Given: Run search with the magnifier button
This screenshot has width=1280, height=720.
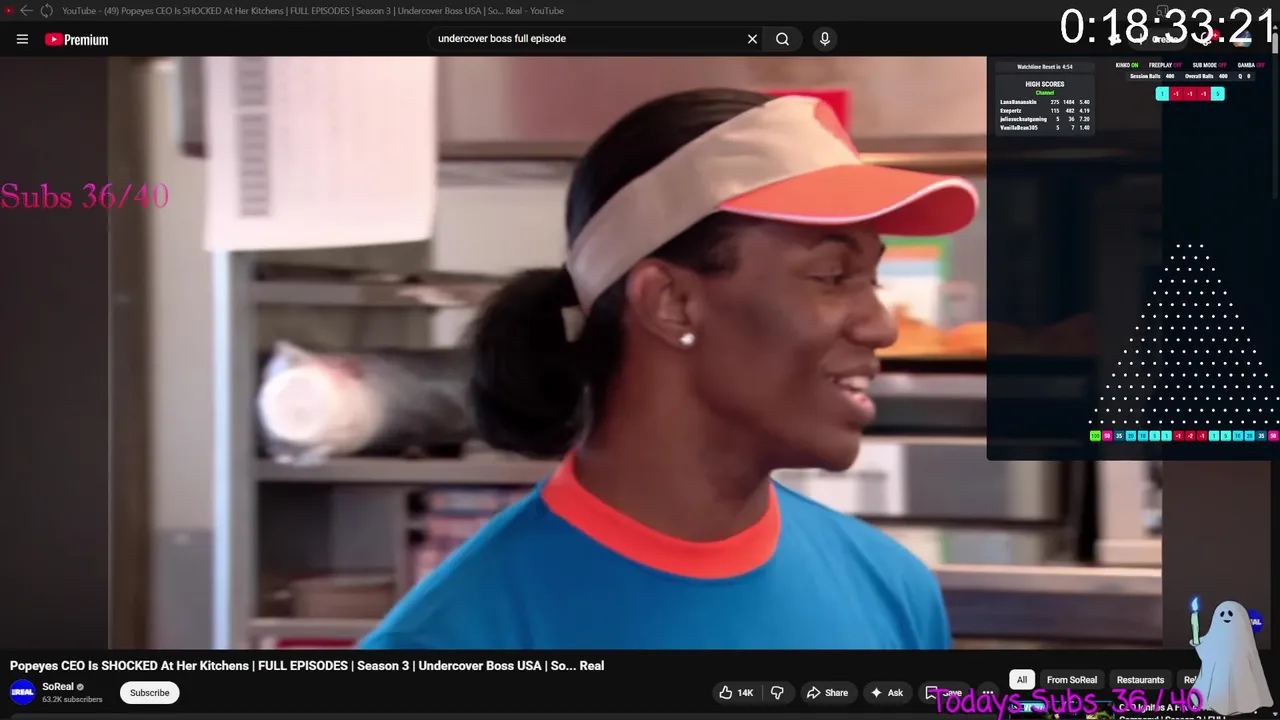Looking at the screenshot, I should [782, 39].
